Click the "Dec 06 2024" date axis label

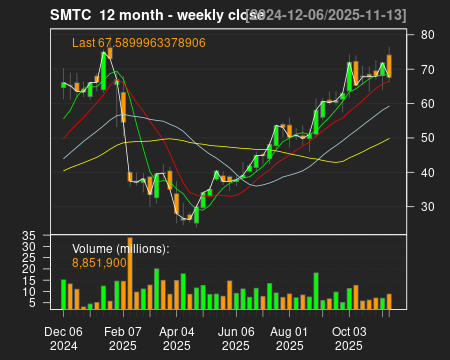63,339
